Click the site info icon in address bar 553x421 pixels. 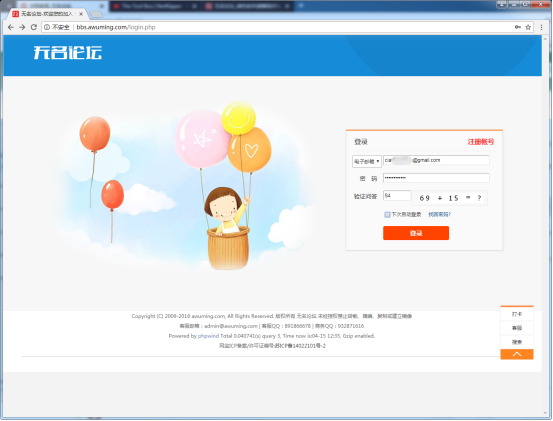tap(47, 27)
